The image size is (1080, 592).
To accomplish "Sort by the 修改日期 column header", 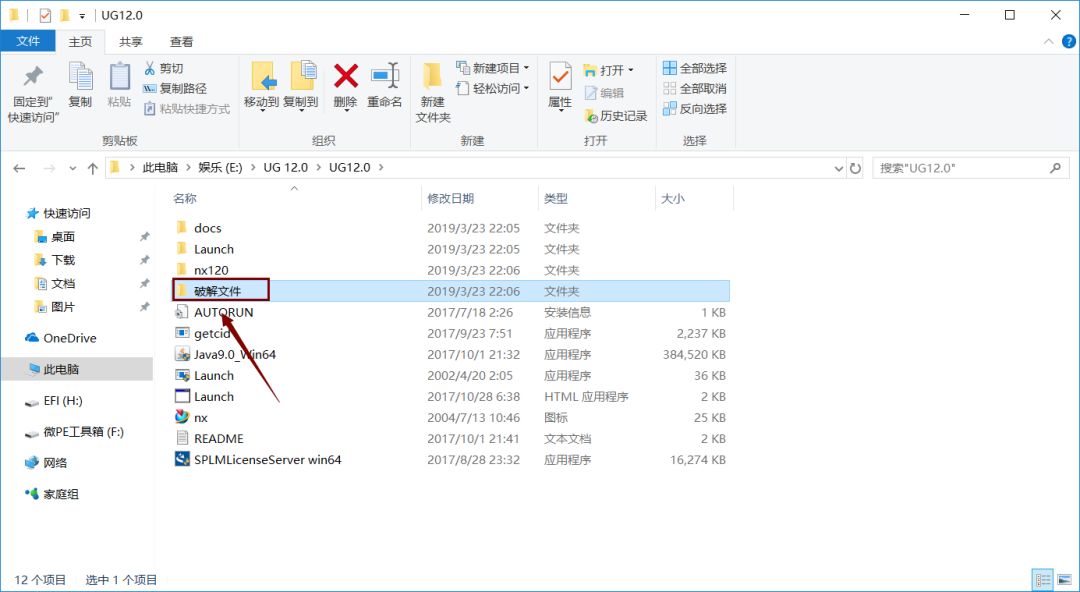I will [x=450, y=198].
